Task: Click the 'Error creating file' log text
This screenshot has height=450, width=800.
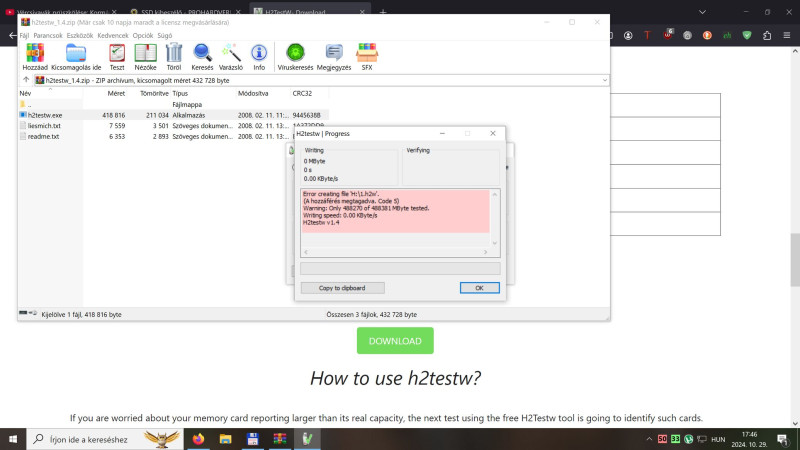Action: pos(341,194)
